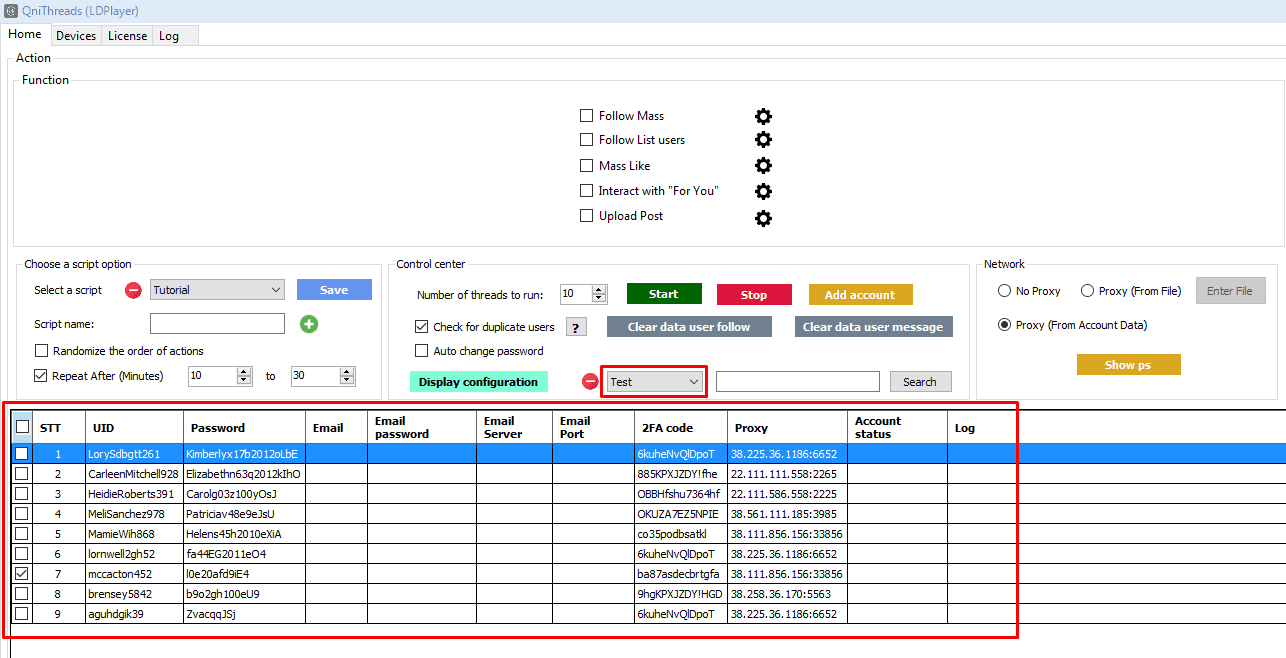1286x658 pixels.
Task: Click red minus icon beside Tutorial script
Action: pyautogui.click(x=133, y=291)
